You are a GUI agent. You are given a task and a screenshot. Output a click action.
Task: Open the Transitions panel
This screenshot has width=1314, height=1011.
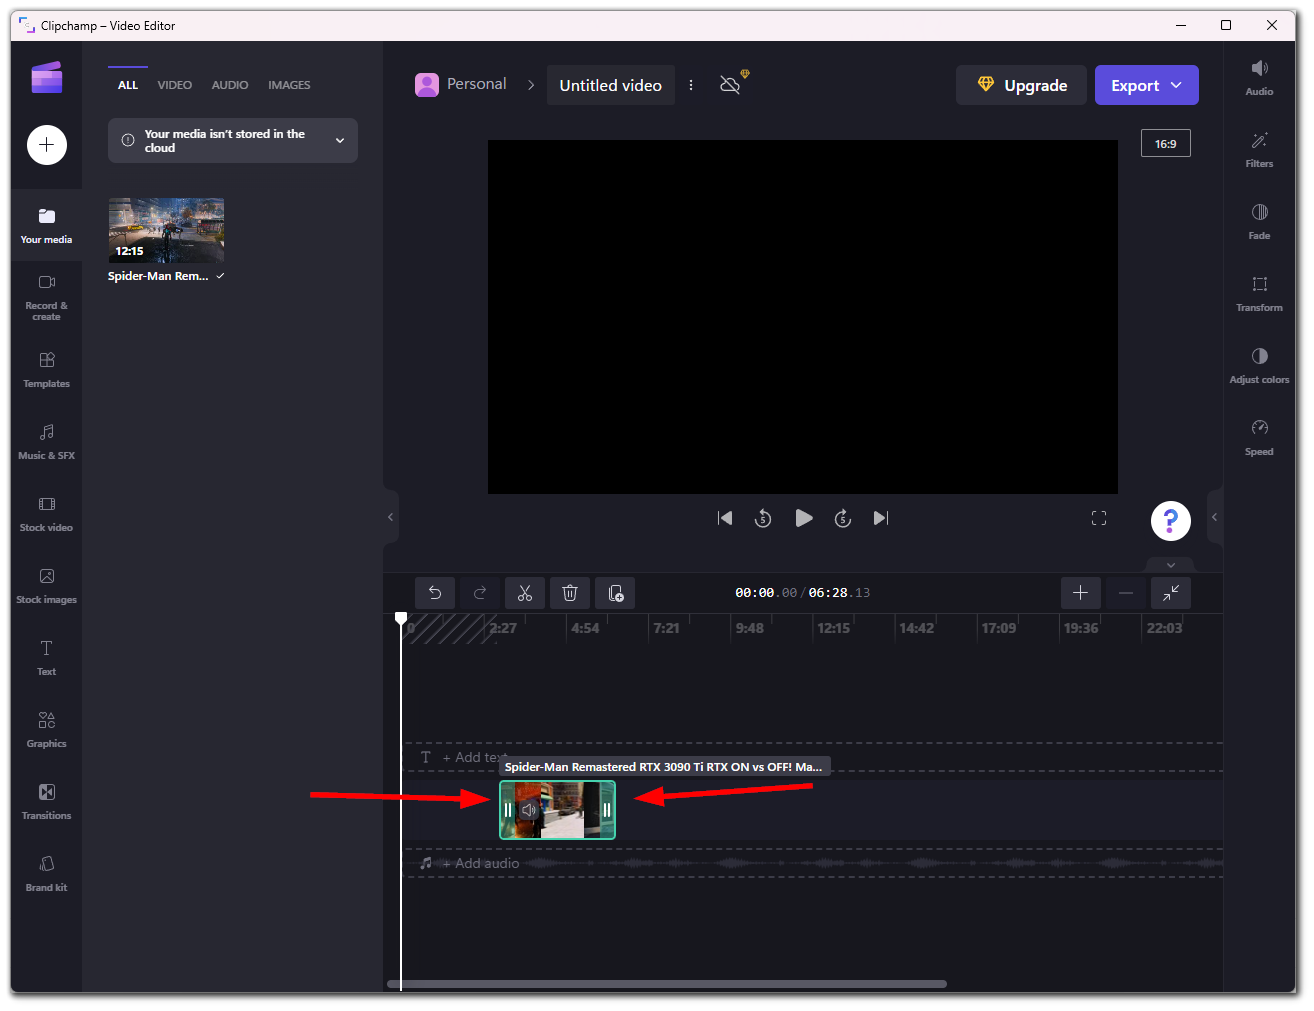click(46, 801)
